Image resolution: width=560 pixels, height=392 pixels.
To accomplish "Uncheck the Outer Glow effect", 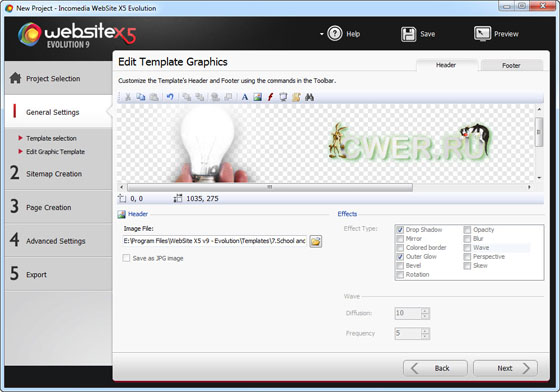I will click(x=400, y=257).
